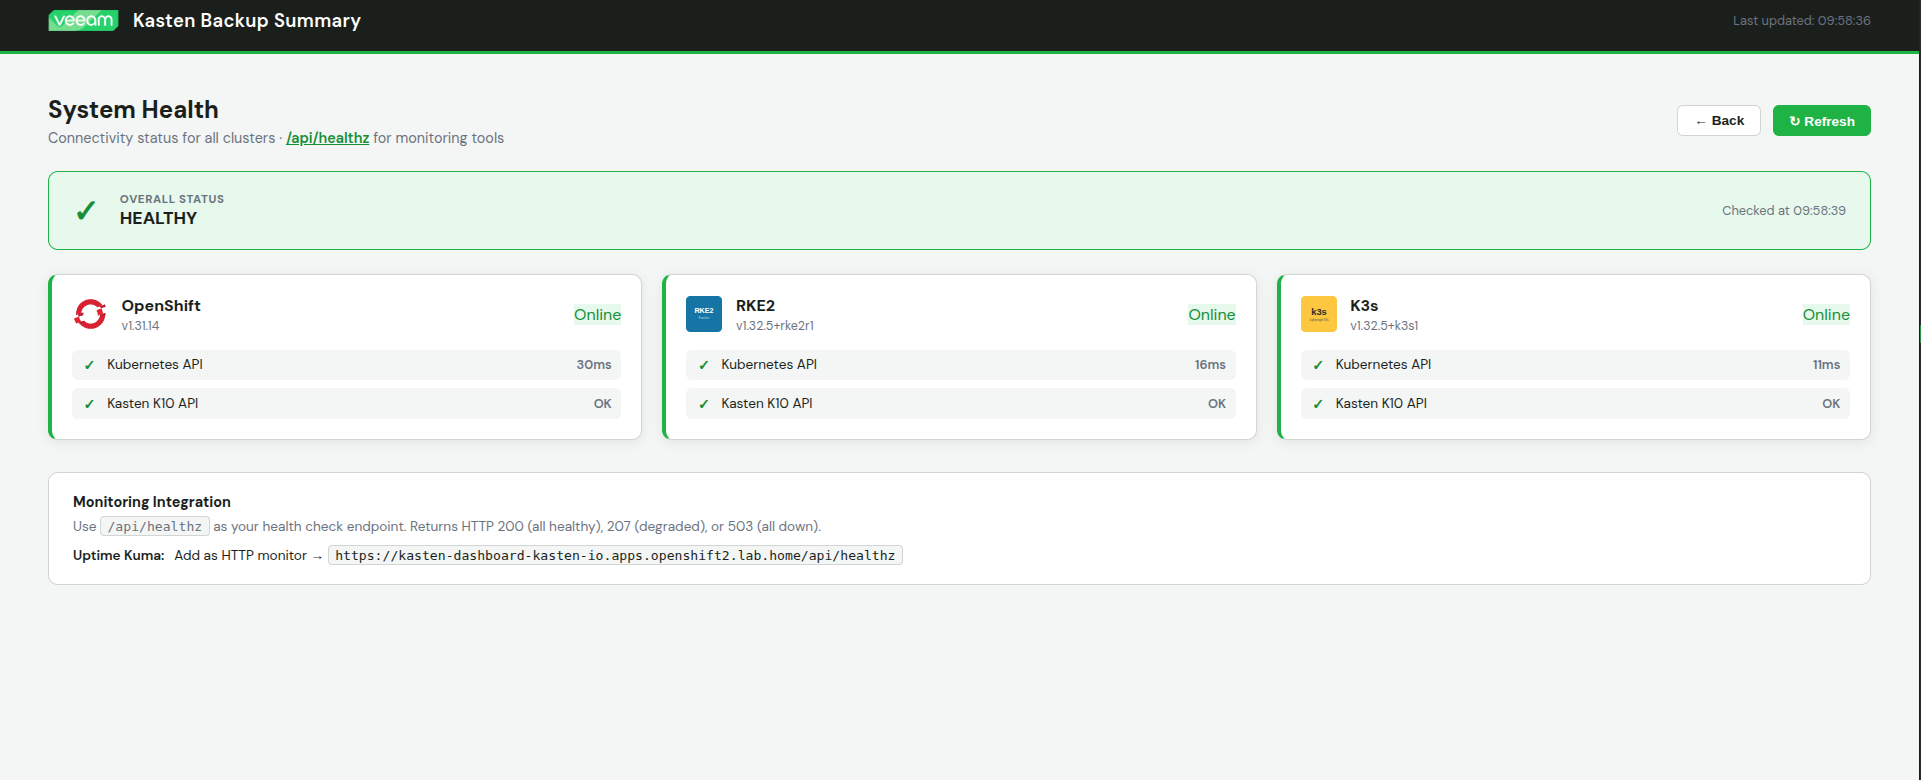Viewport: 1921px width, 780px height.
Task: Click the overall status green checkmark
Action: pos(86,211)
